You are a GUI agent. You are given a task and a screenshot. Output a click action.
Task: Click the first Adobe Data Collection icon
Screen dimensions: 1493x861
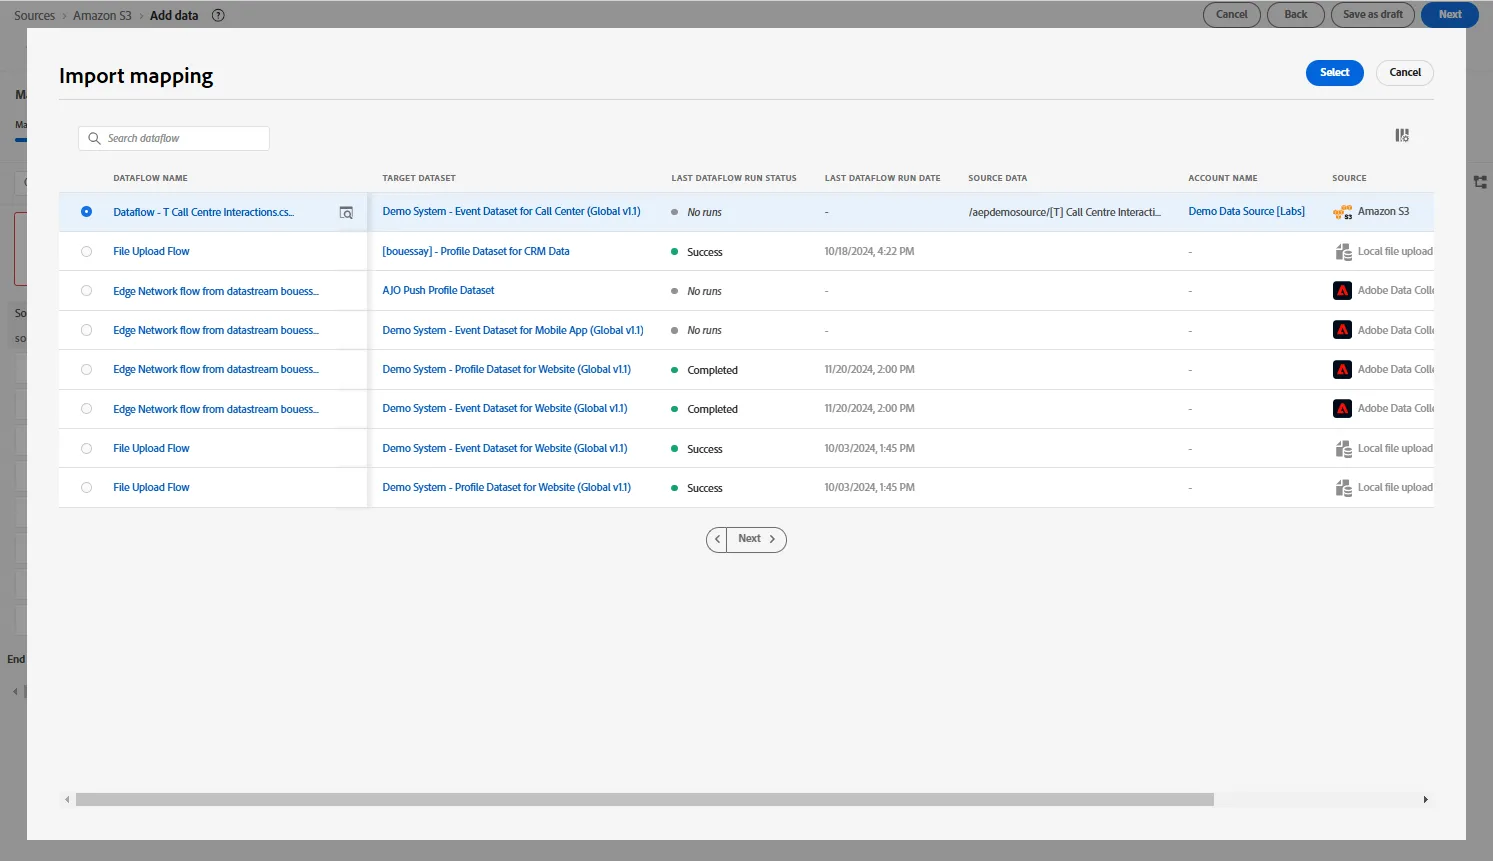1343,291
